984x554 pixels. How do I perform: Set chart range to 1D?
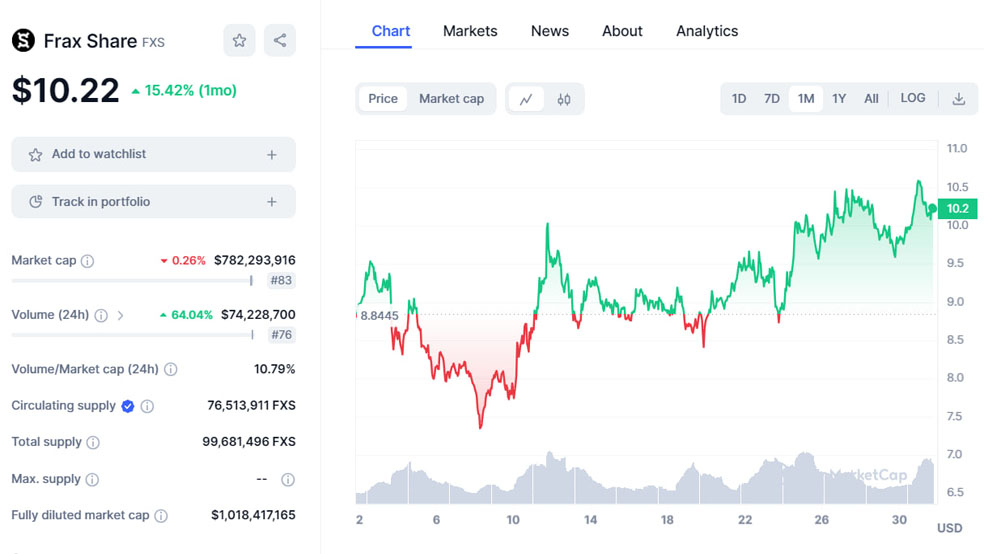pyautogui.click(x=739, y=99)
